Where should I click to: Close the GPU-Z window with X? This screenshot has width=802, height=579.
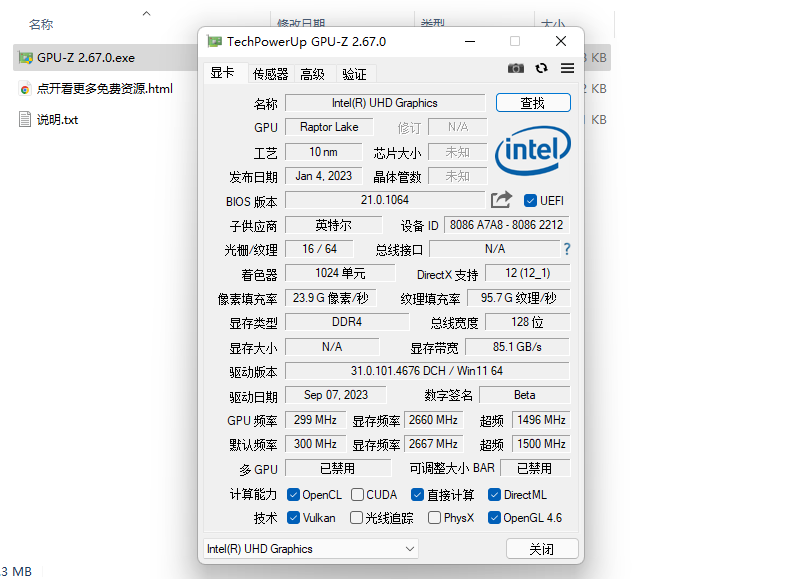point(561,41)
